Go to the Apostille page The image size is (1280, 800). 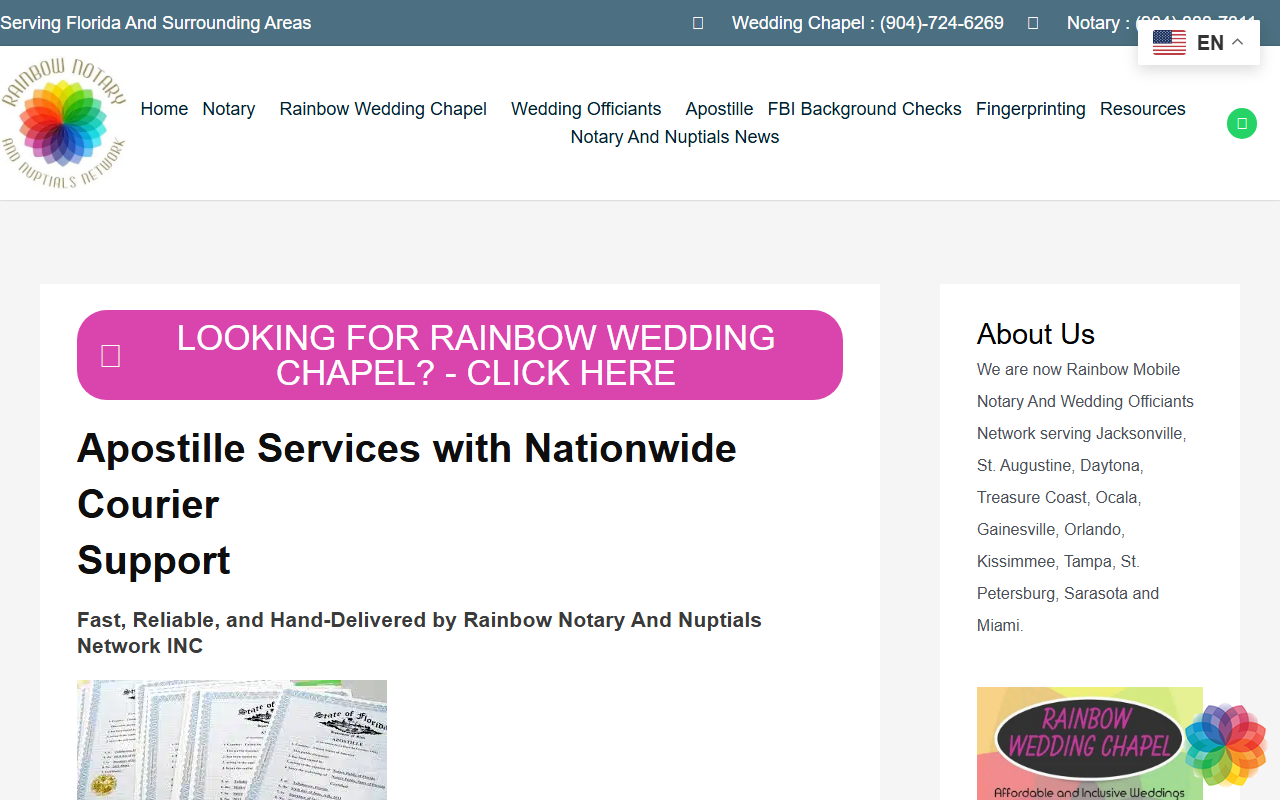tap(719, 109)
